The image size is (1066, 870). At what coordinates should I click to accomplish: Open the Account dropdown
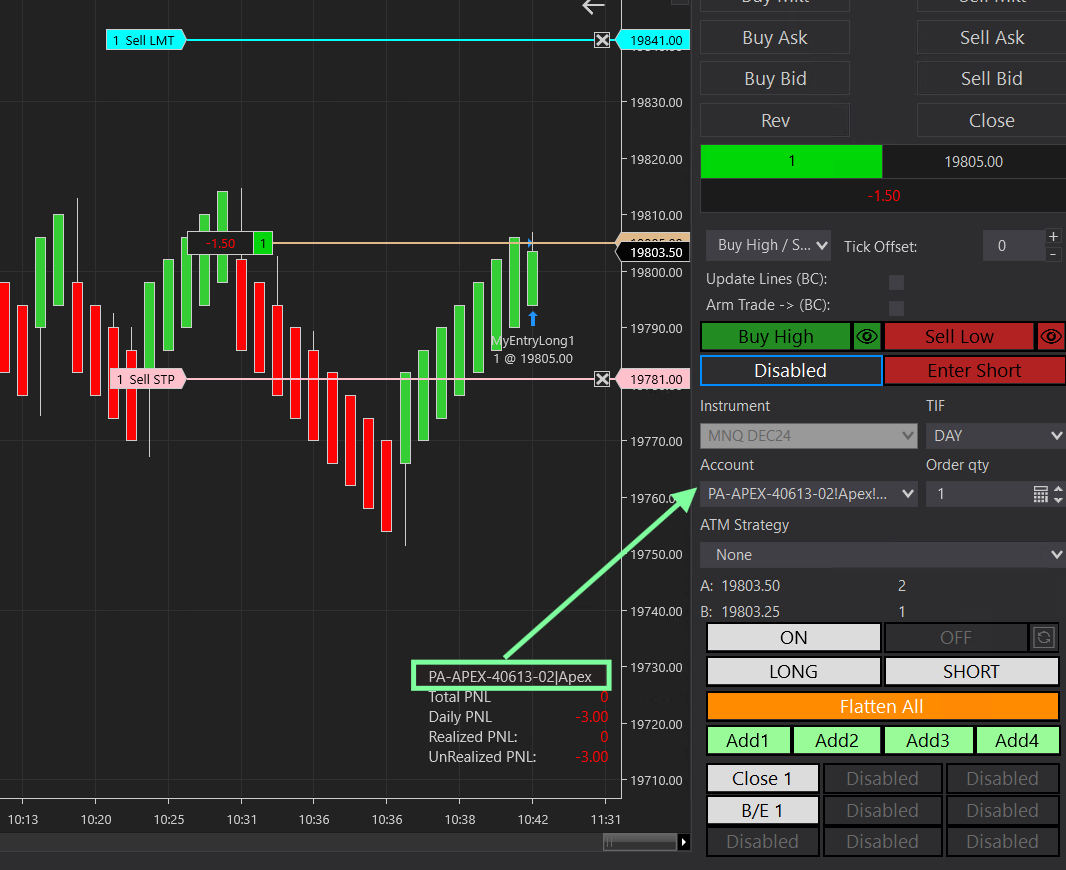(x=808, y=494)
